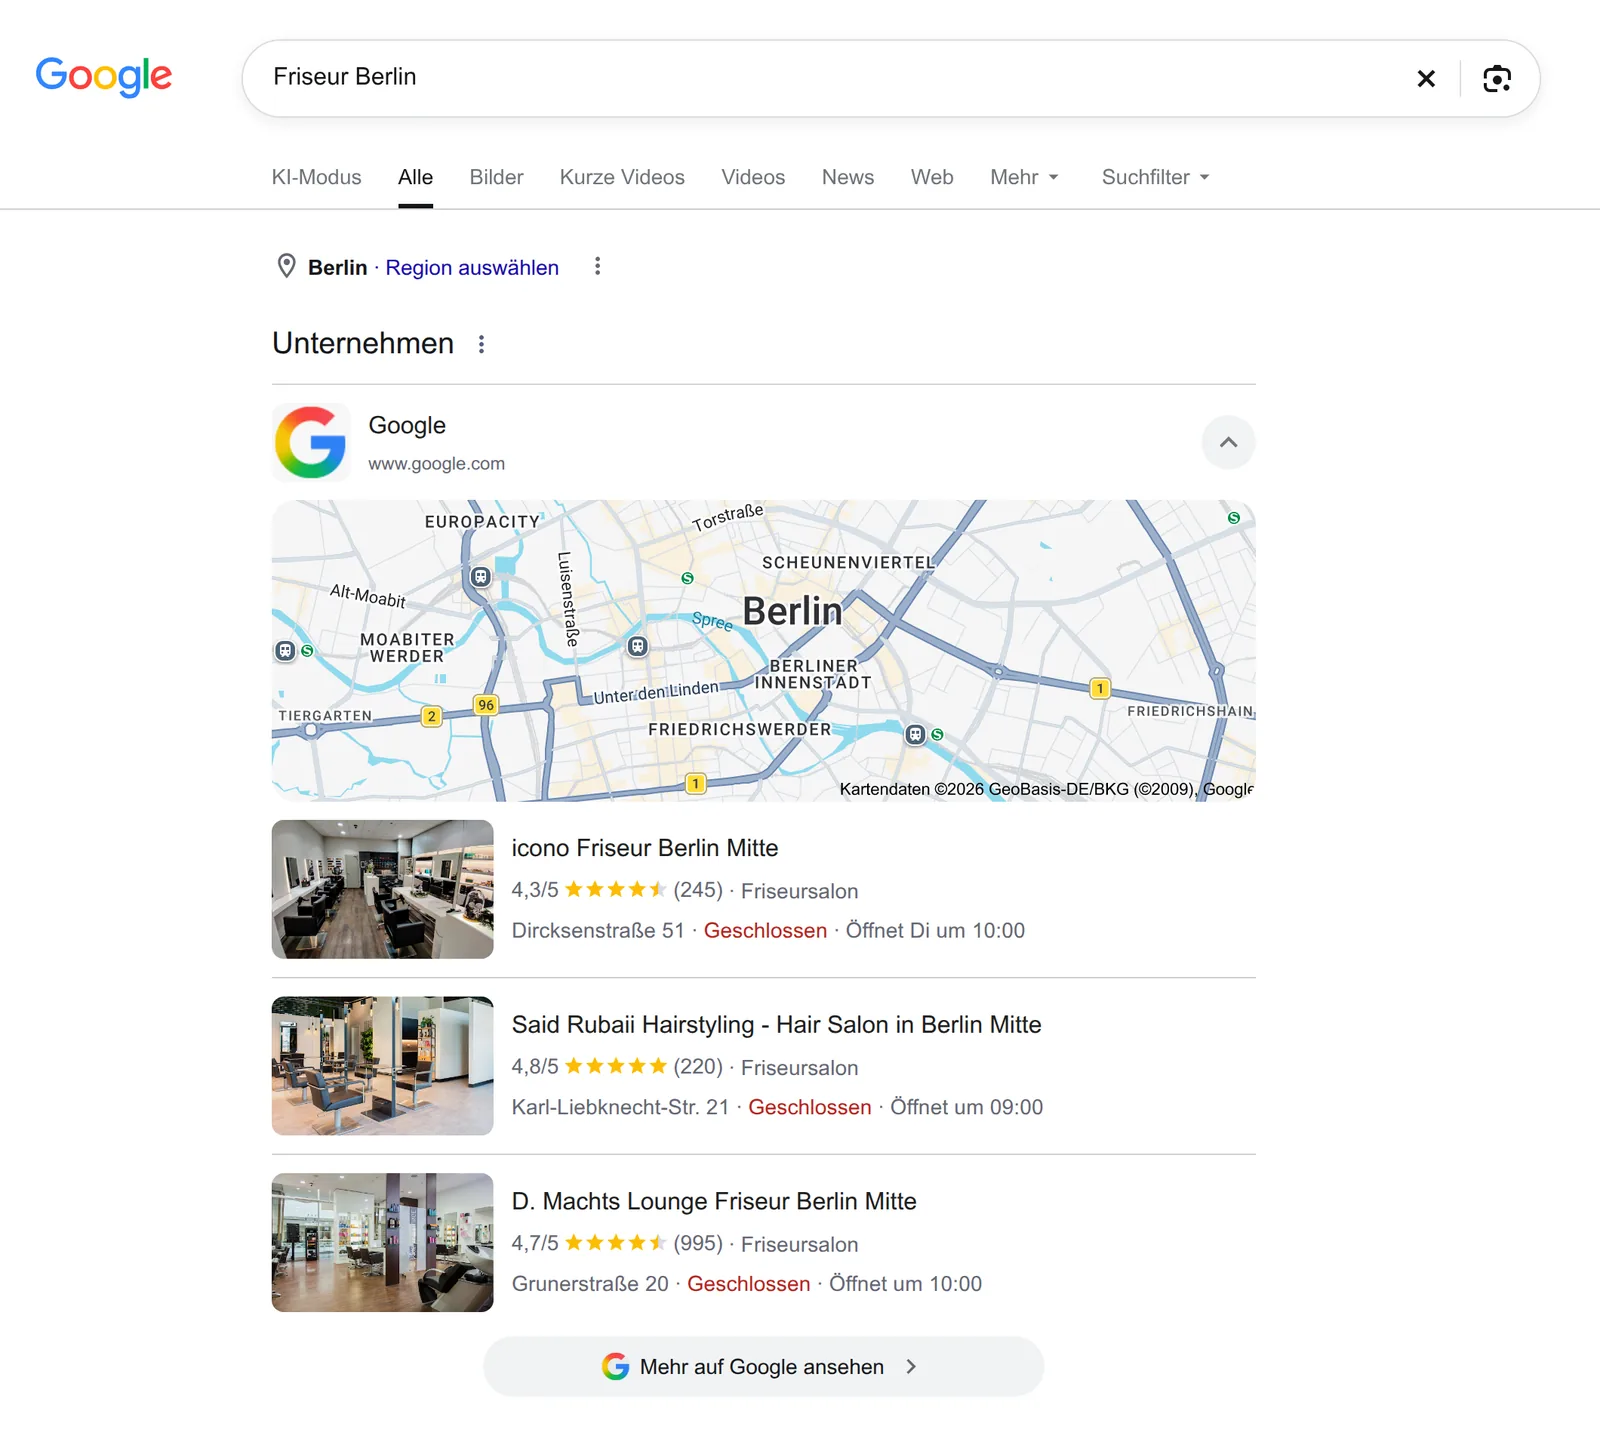Open the Suchfilter dropdown
This screenshot has height=1451, width=1600.
(x=1156, y=177)
